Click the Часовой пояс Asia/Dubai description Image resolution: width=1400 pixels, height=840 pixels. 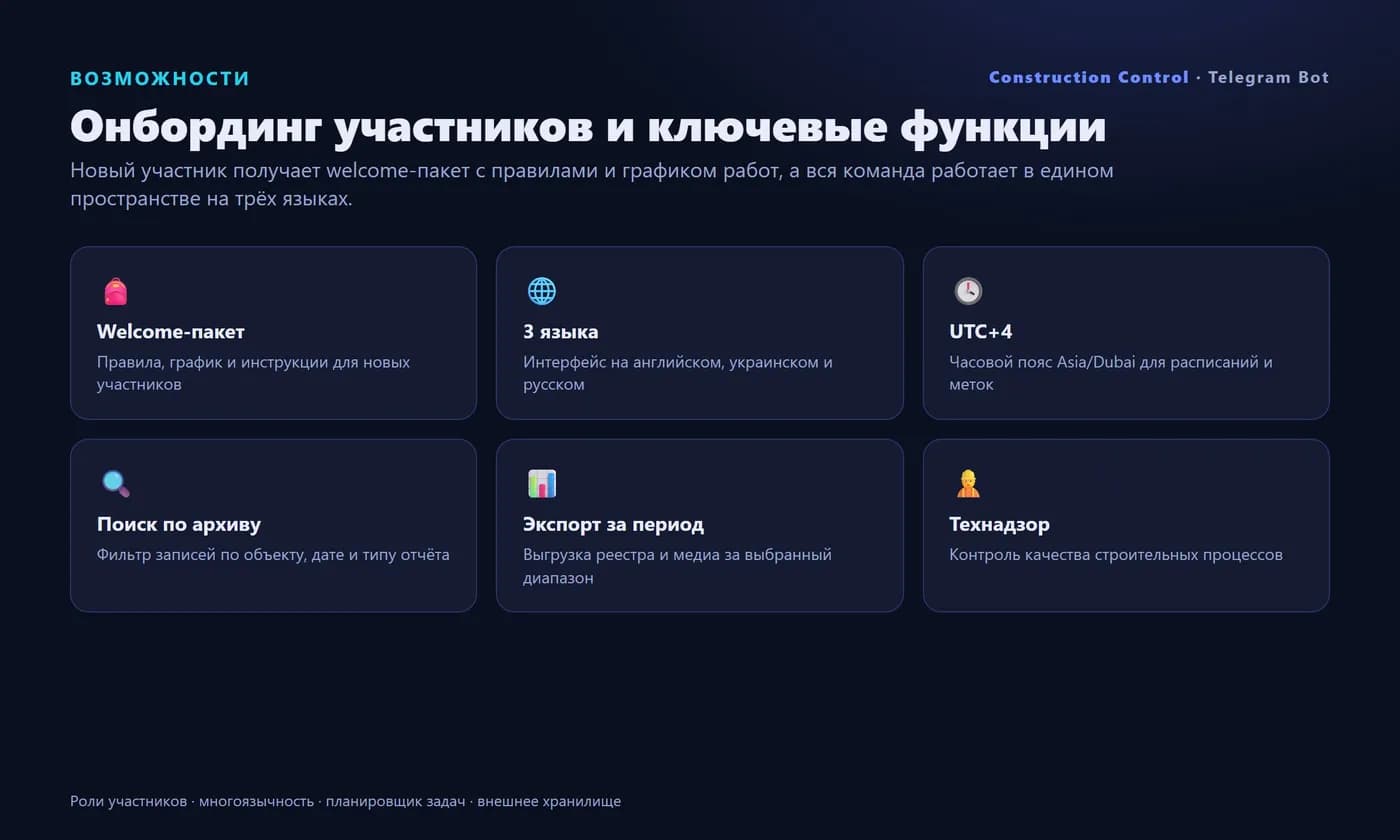pyautogui.click(x=1111, y=373)
